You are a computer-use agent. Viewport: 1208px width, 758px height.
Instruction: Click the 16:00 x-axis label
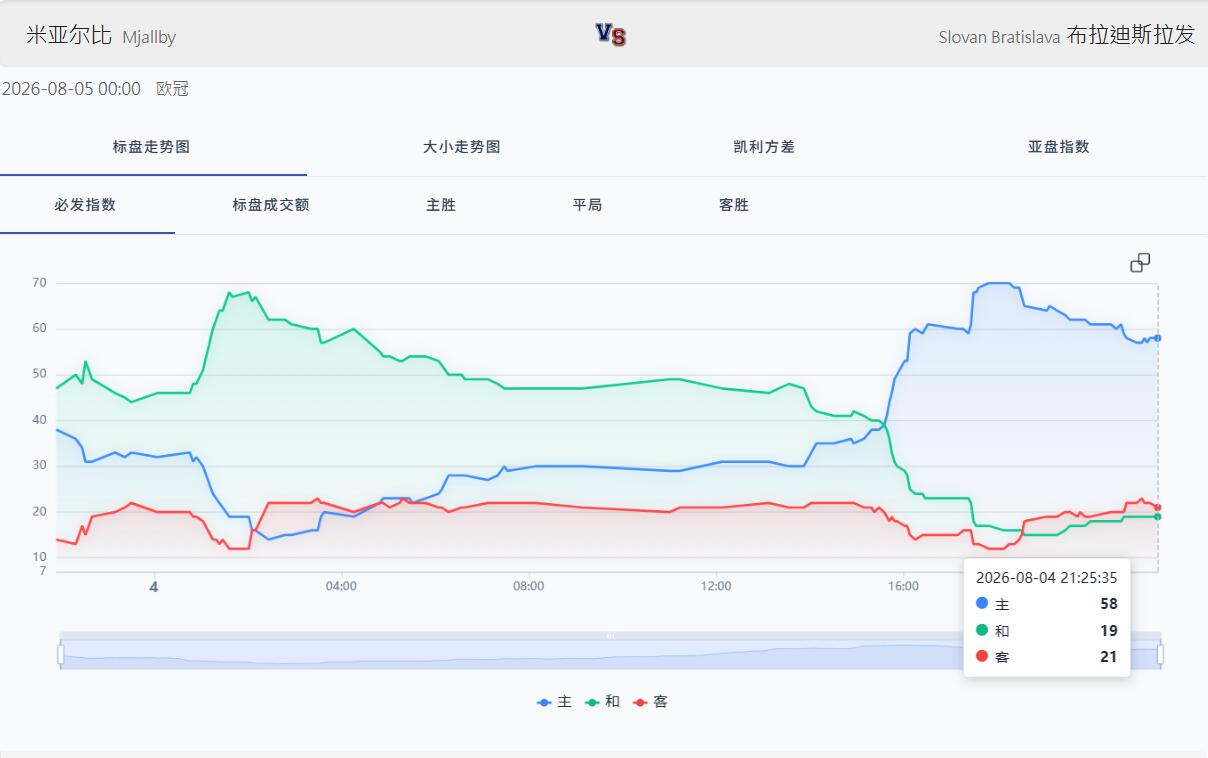(903, 587)
